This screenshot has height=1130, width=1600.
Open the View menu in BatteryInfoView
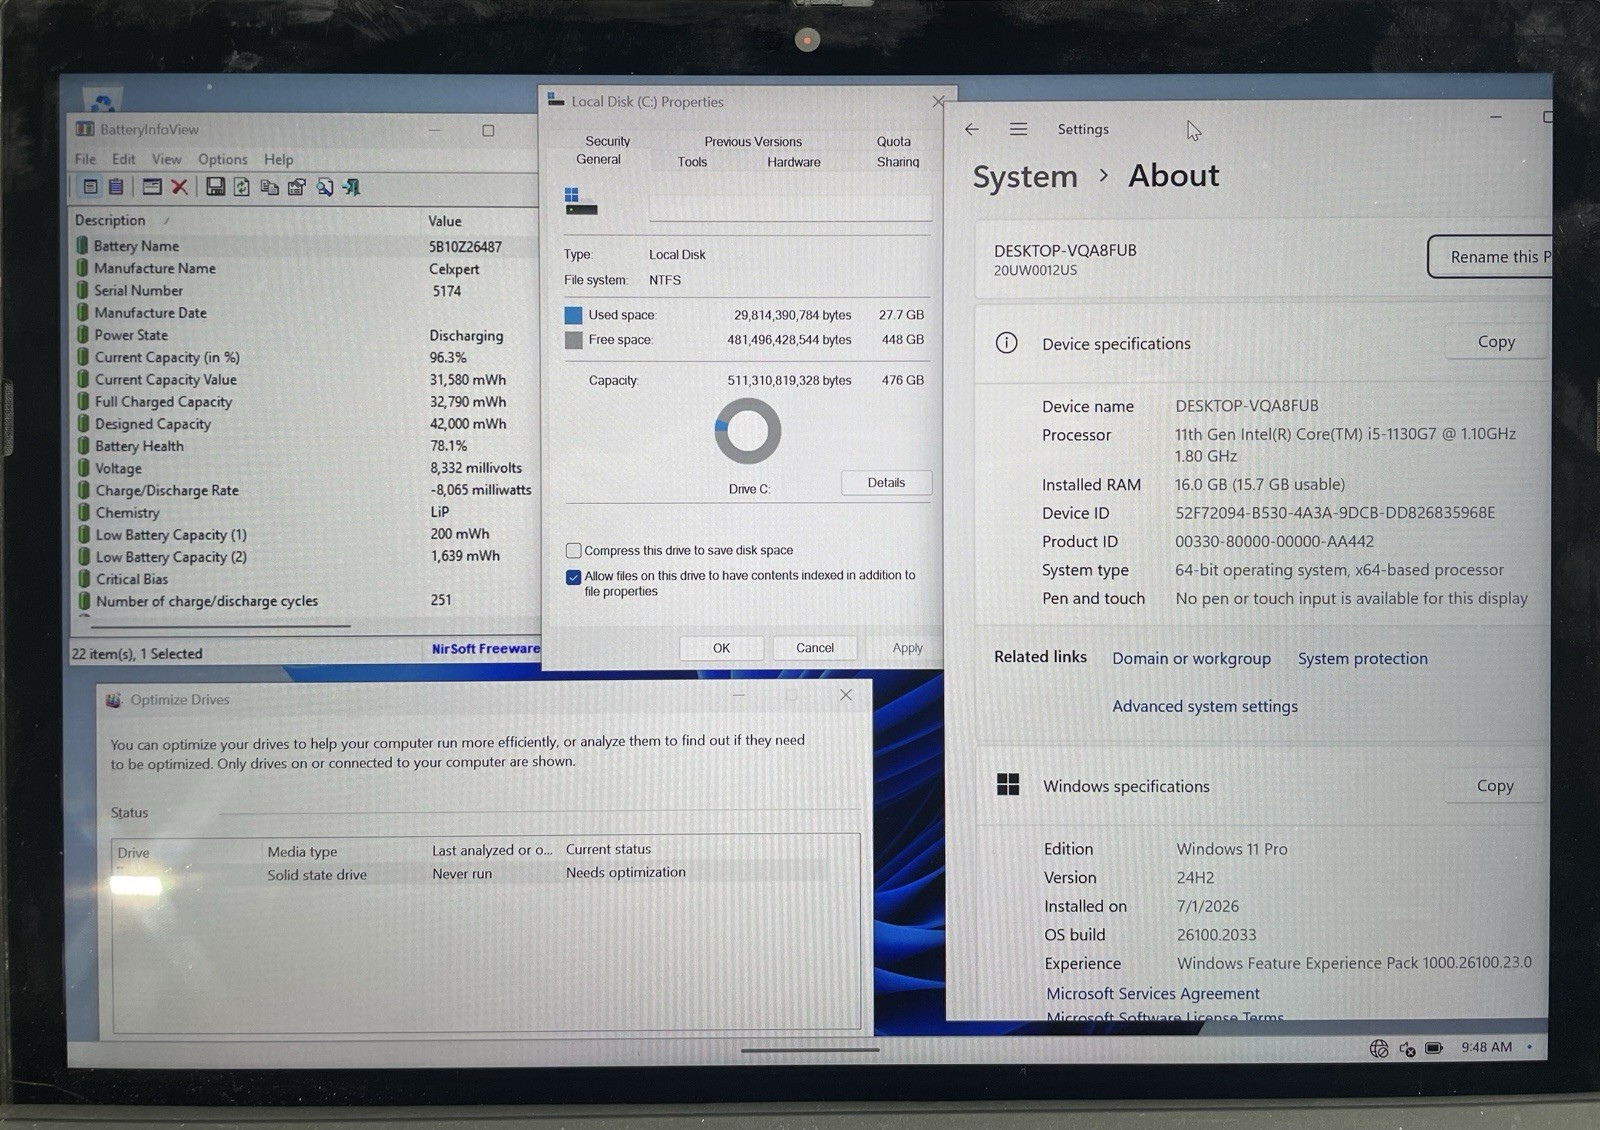[x=166, y=159]
